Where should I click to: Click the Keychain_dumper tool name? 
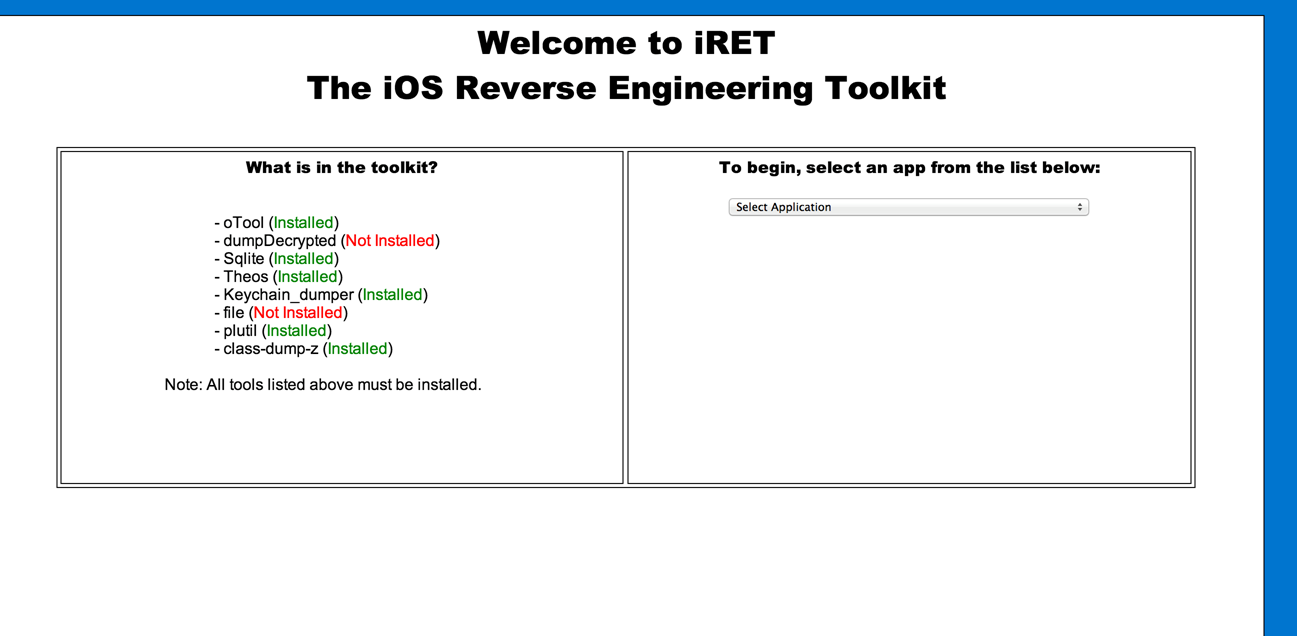point(288,295)
